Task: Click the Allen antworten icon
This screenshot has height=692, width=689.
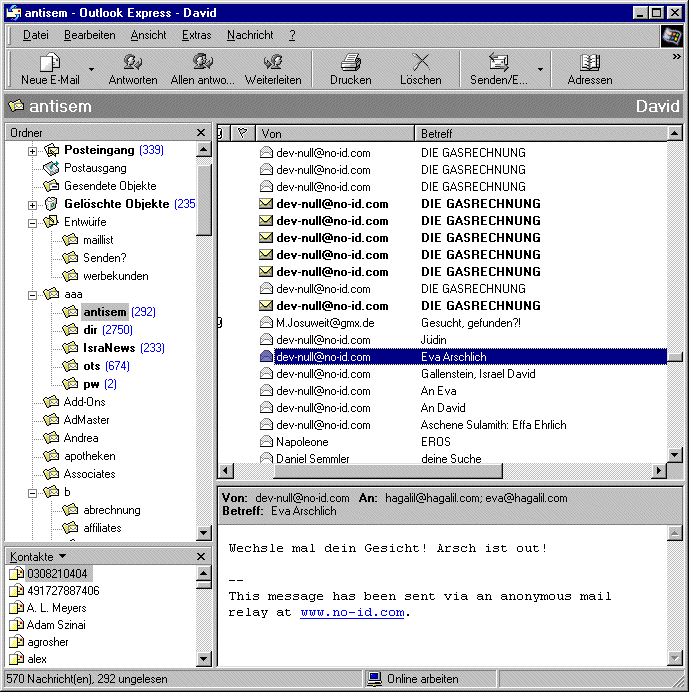Action: point(203,62)
